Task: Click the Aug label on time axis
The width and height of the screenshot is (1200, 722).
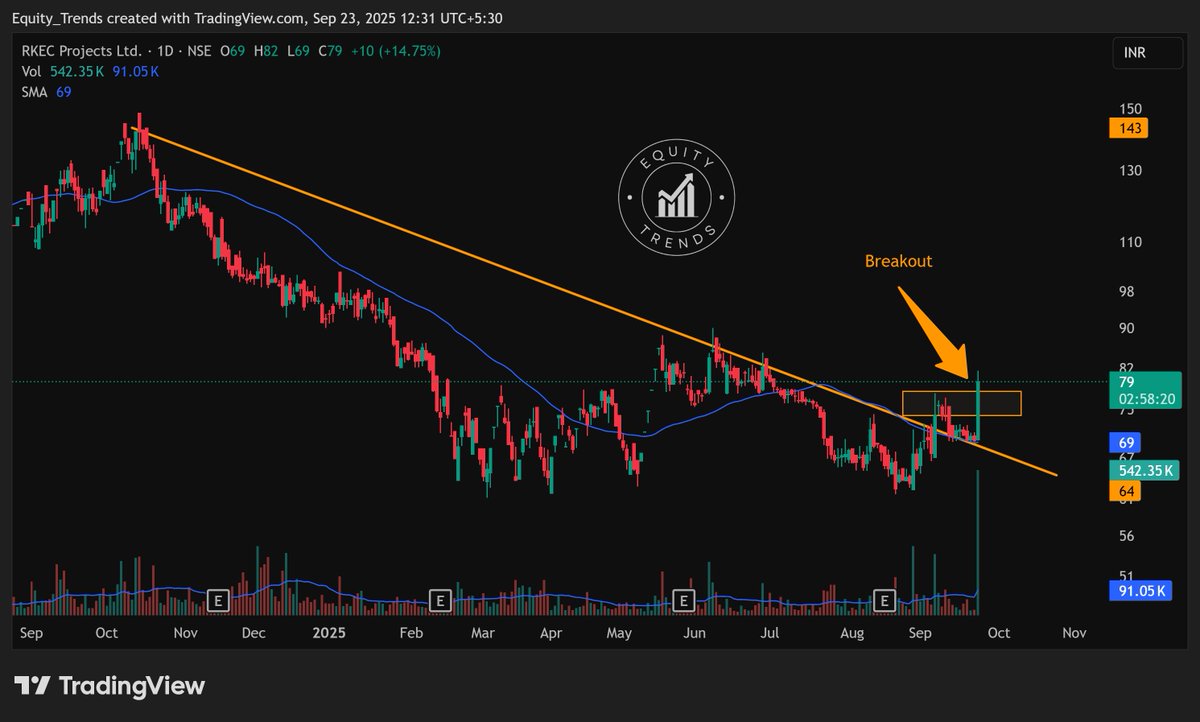Action: pyautogui.click(x=852, y=633)
